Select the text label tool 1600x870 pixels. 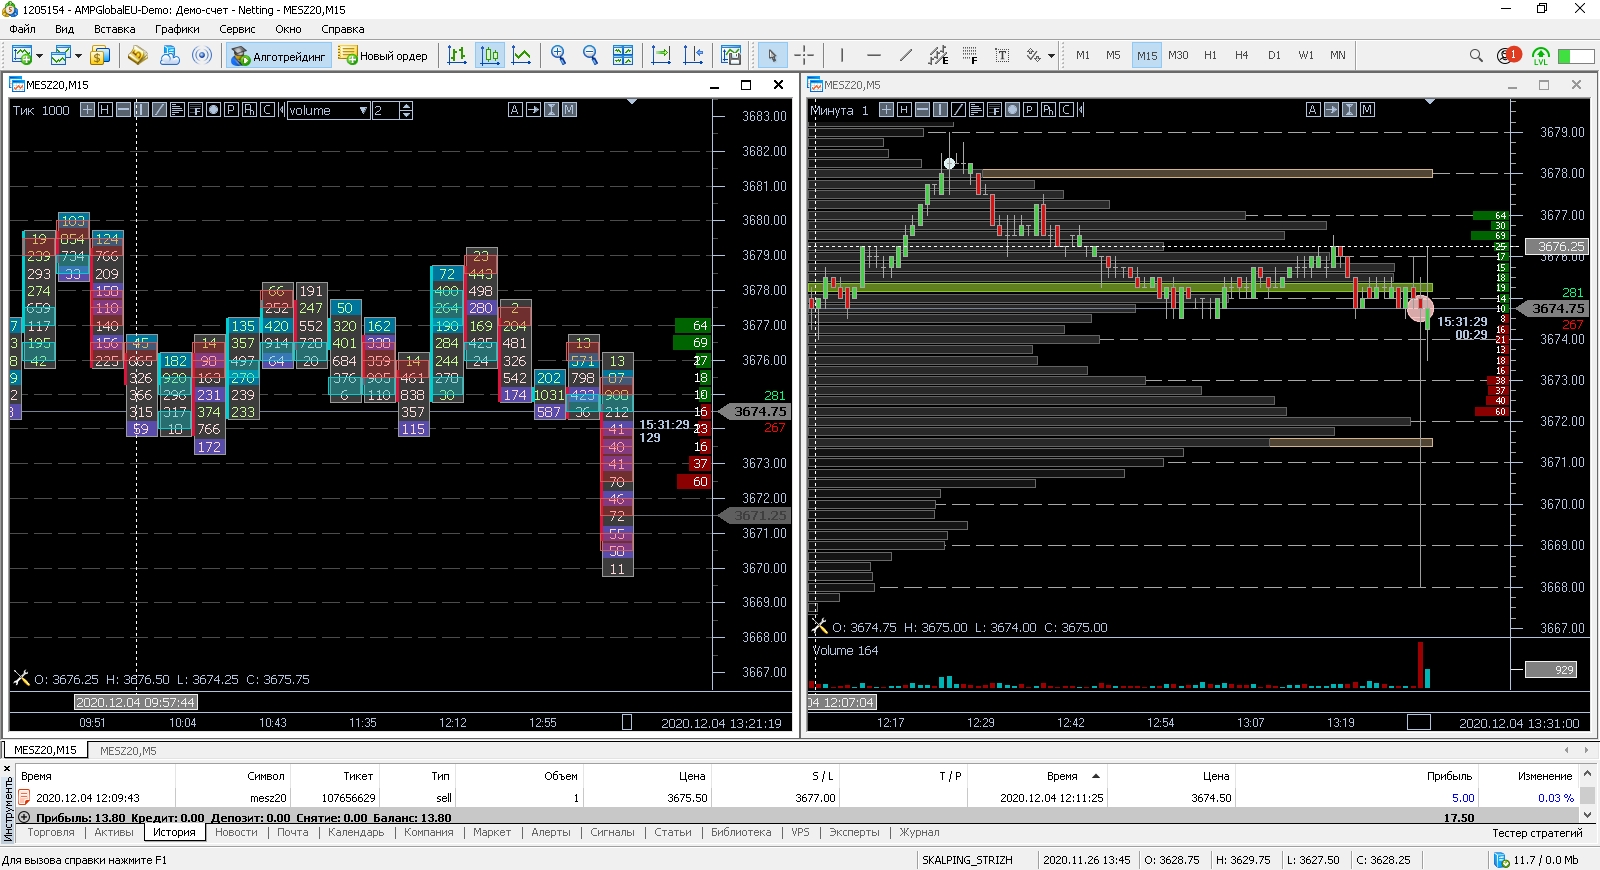pyautogui.click(x=1002, y=55)
